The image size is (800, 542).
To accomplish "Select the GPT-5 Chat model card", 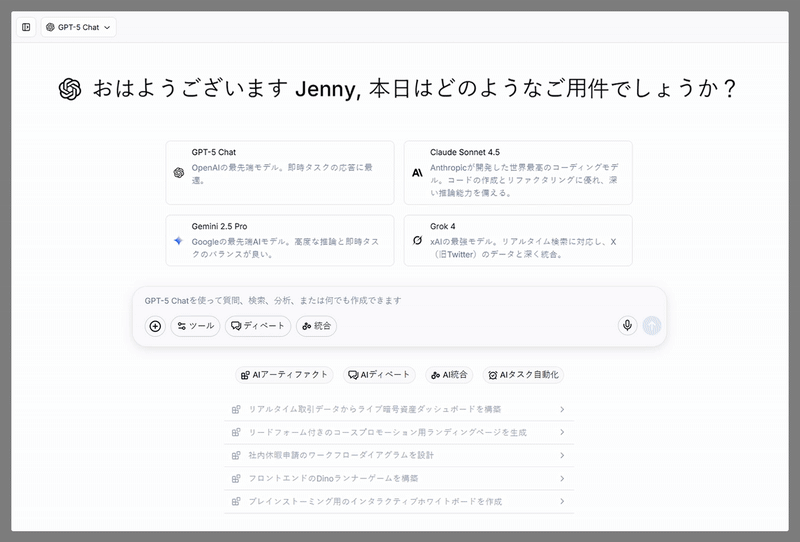I will (x=280, y=173).
